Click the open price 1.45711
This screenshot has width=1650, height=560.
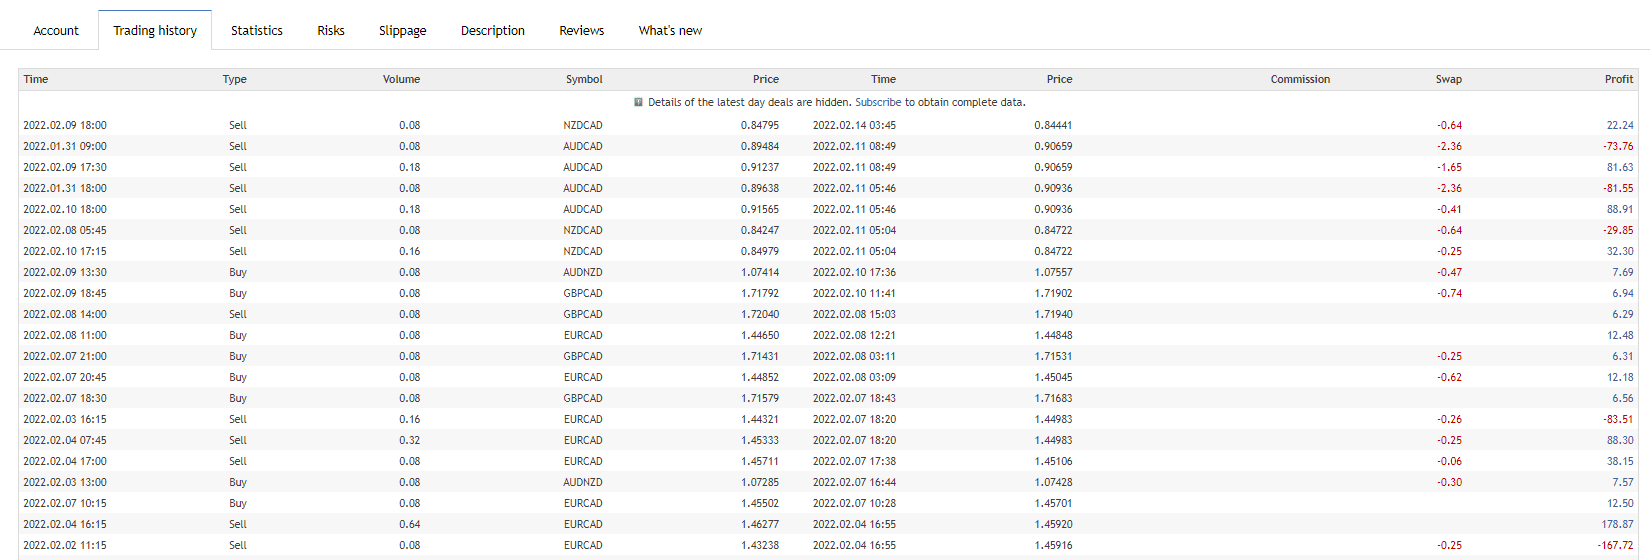pos(760,461)
